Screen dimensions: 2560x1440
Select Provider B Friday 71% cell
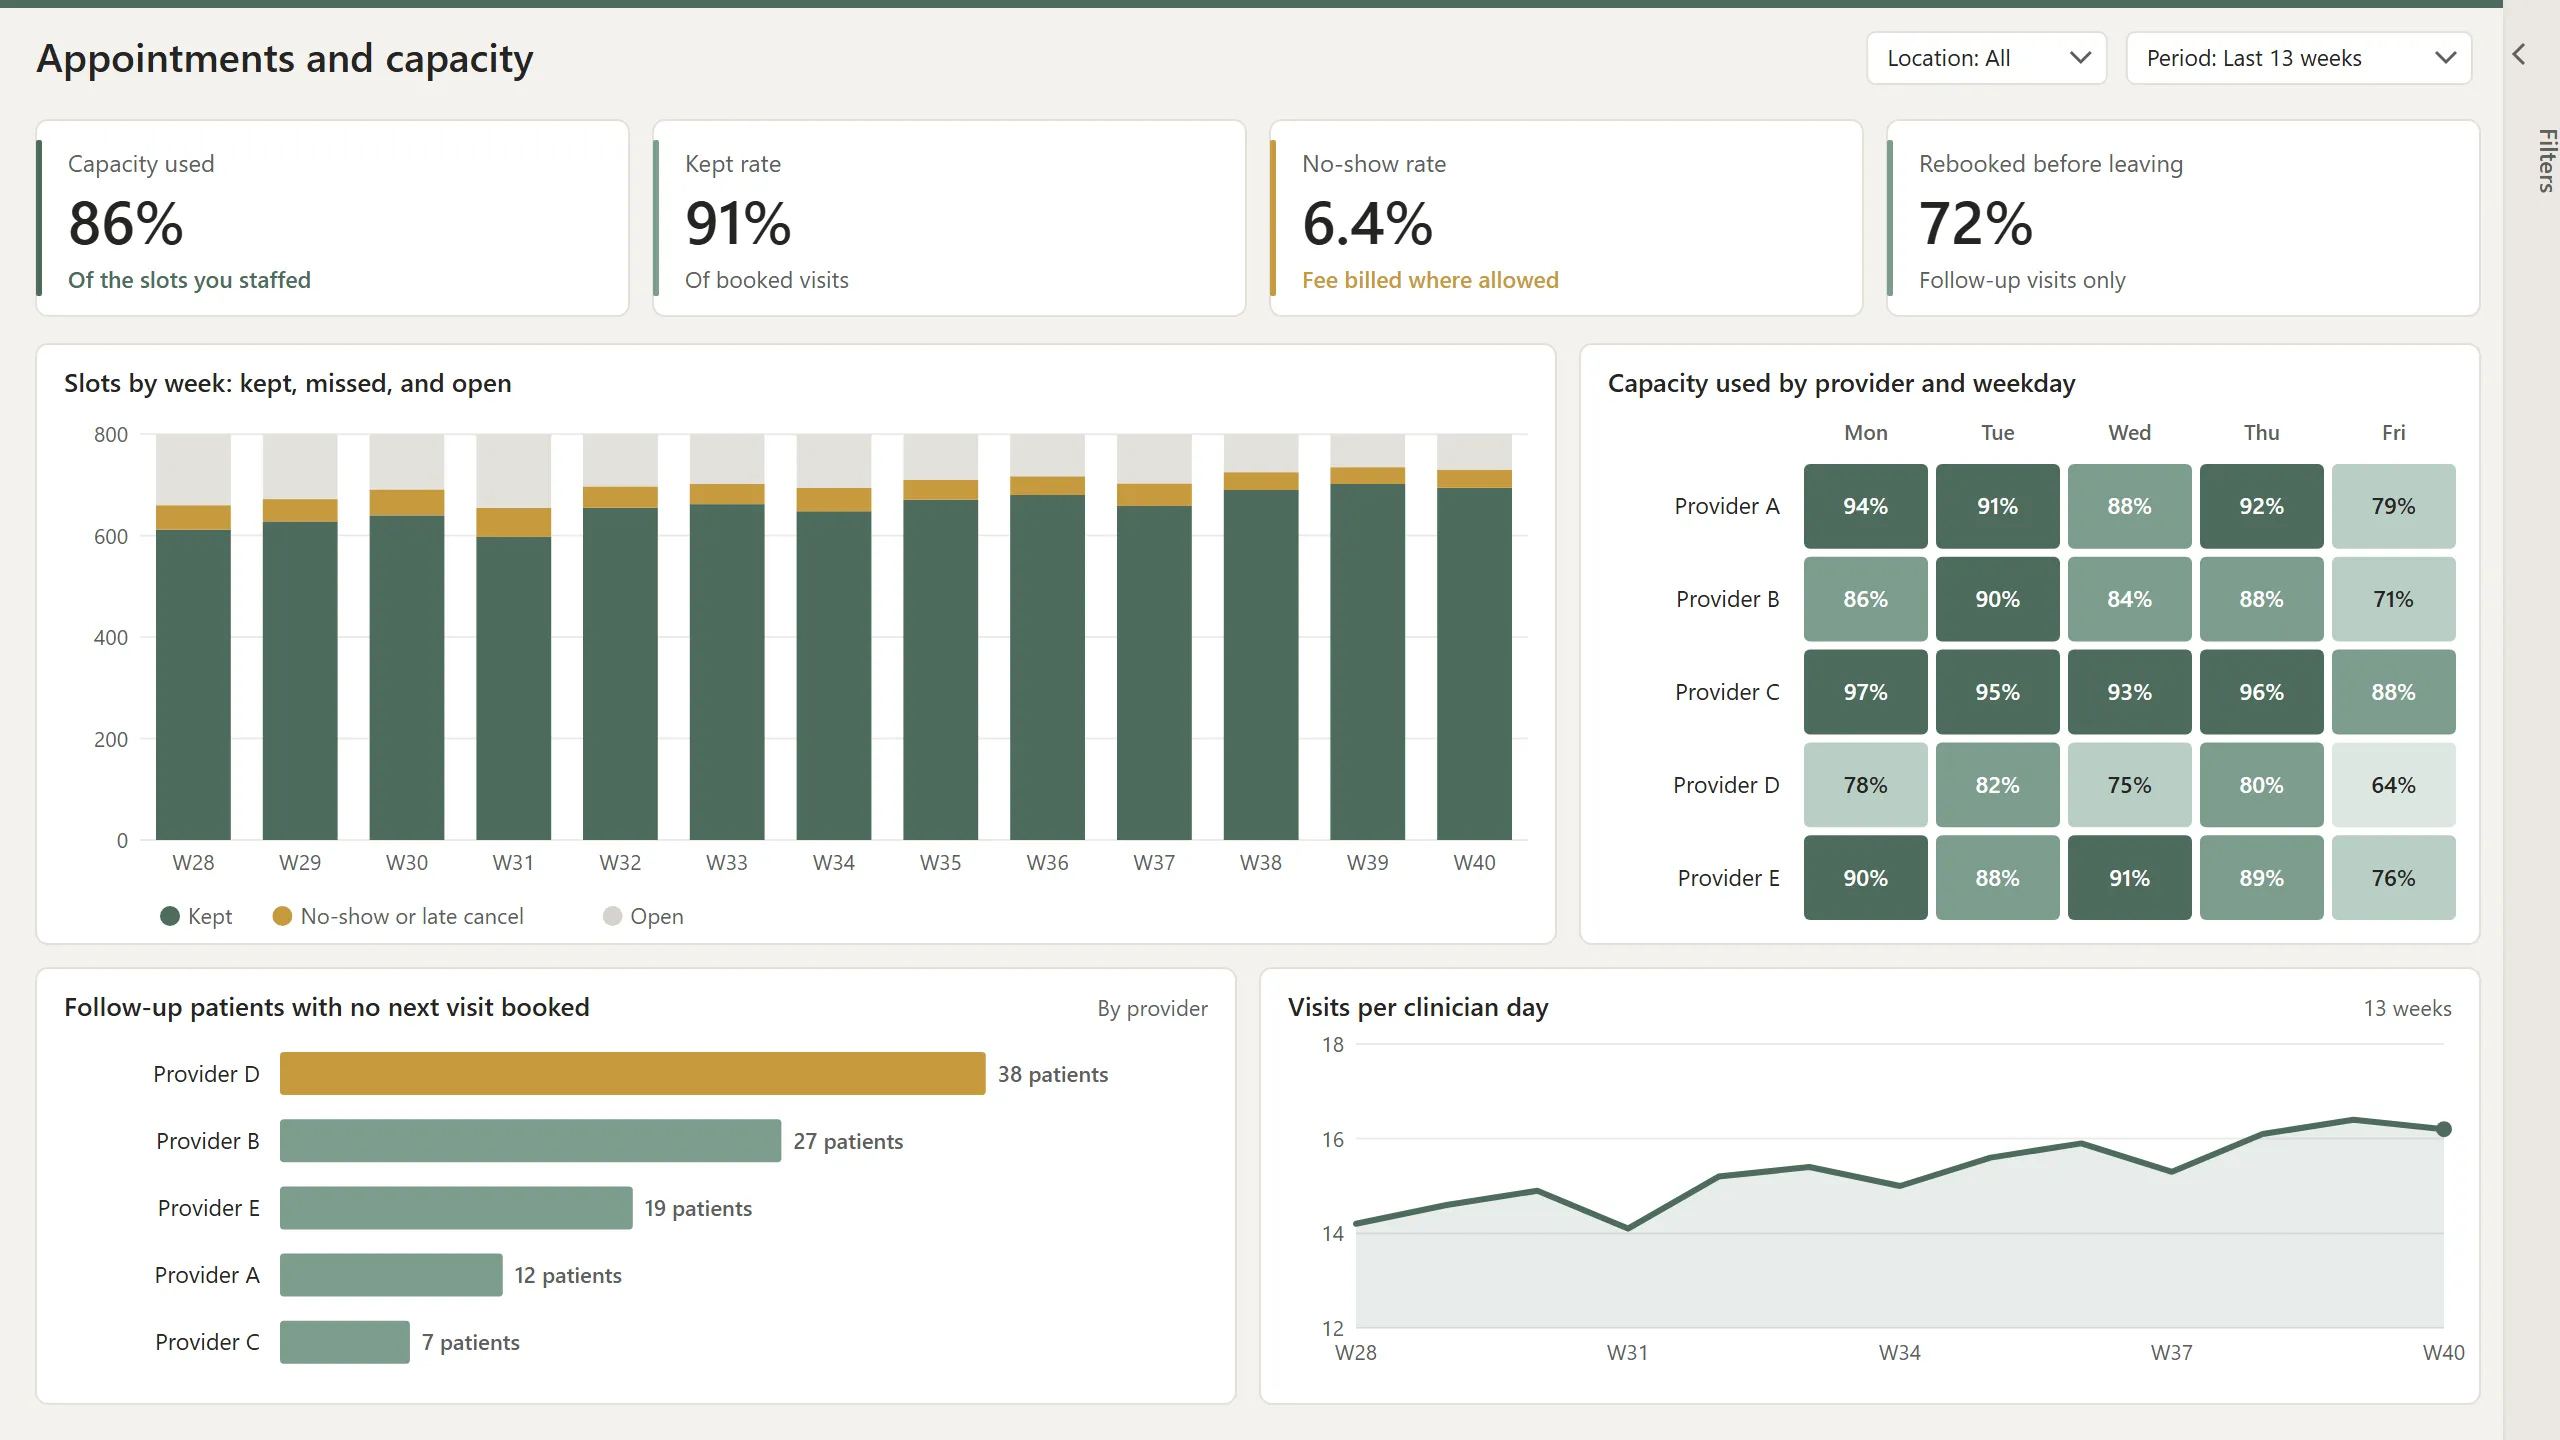[x=2393, y=599]
